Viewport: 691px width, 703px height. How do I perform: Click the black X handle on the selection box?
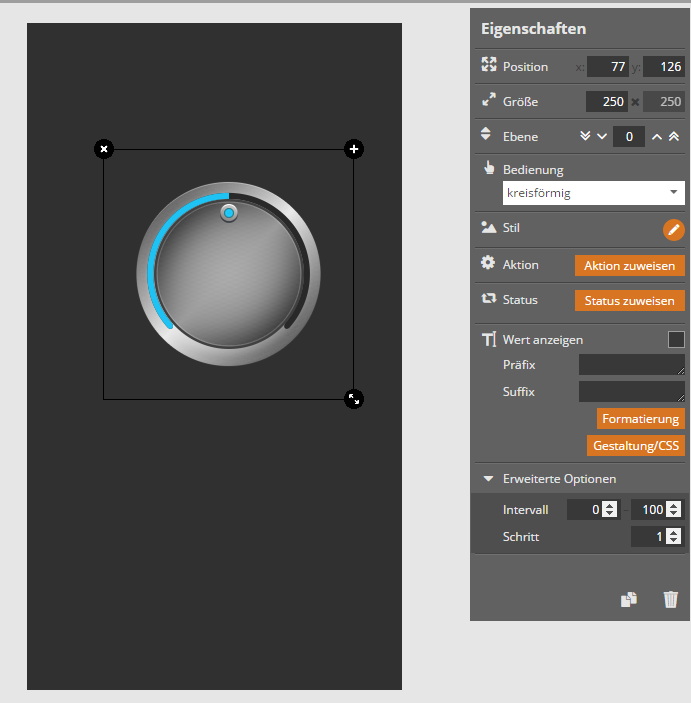[x=104, y=149]
